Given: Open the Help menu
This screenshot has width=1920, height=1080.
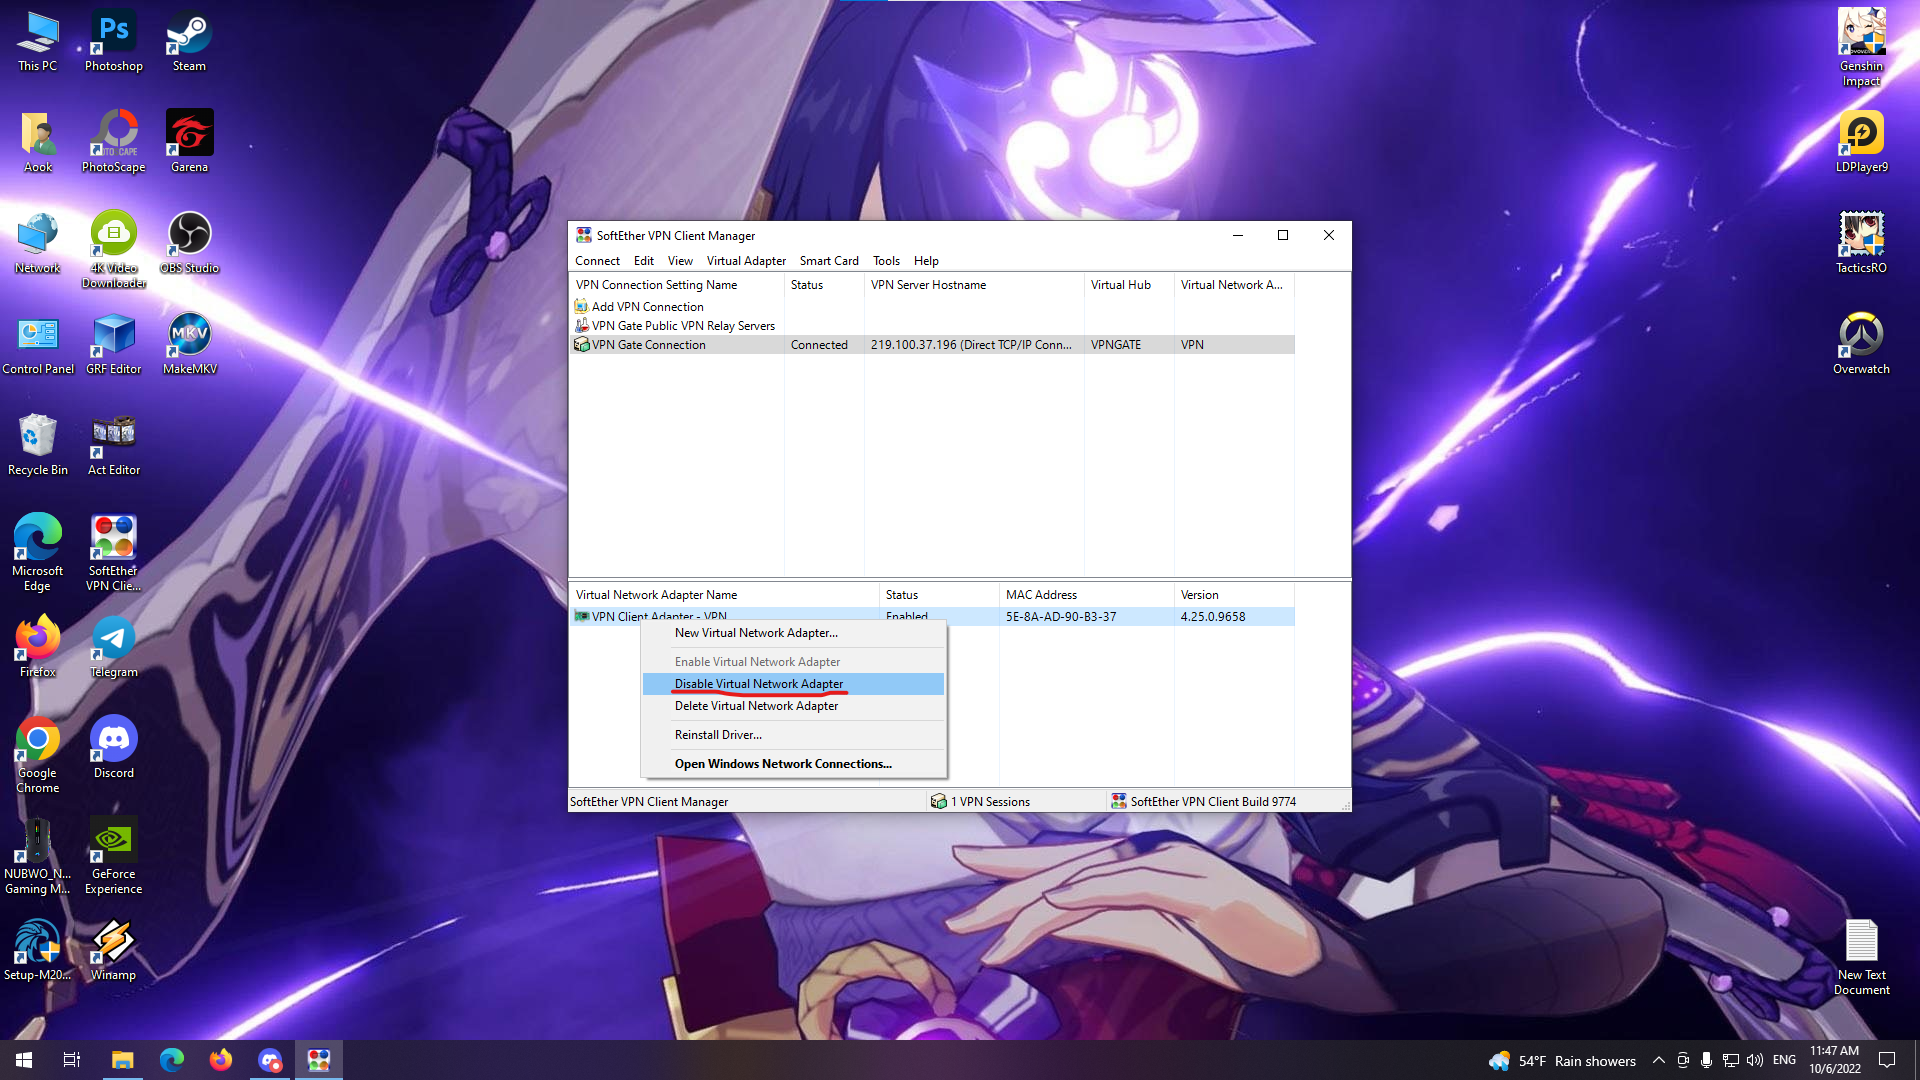Looking at the screenshot, I should tap(926, 261).
